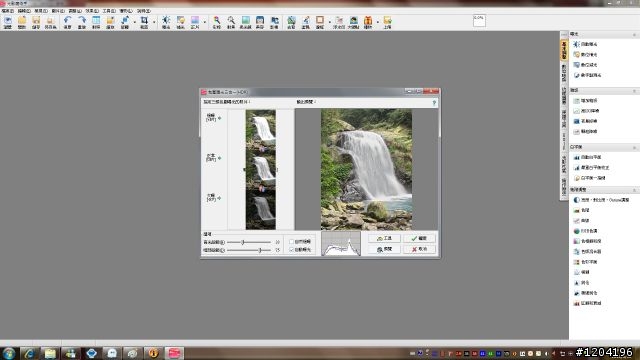Open dropdown arrow next to Frame icon
The image size is (640, 360).
coord(329,22)
